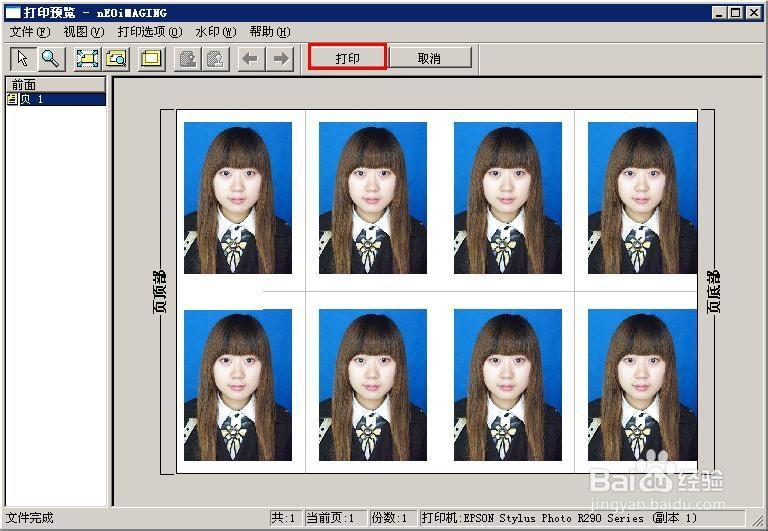The image size is (768, 531).
Task: Click the 当前页:1 status bar entry
Action: point(335,518)
